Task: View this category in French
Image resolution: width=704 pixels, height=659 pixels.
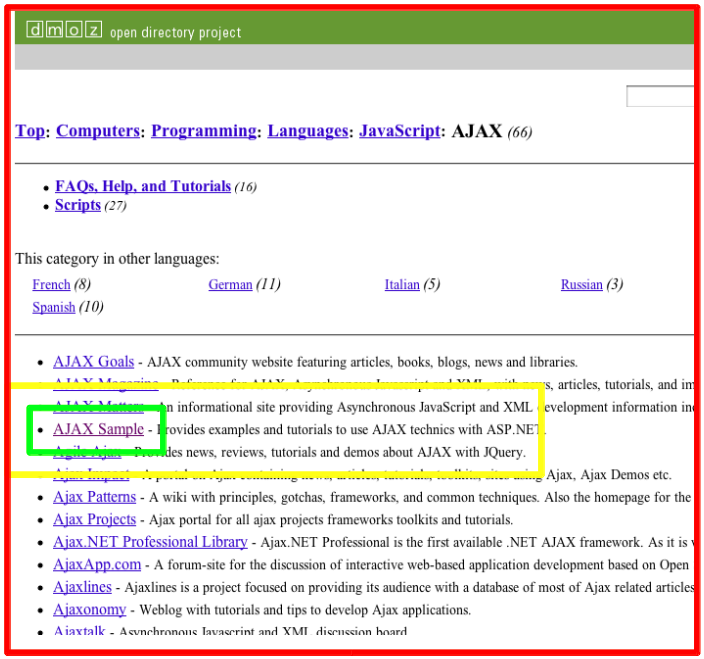Action: [x=51, y=285]
